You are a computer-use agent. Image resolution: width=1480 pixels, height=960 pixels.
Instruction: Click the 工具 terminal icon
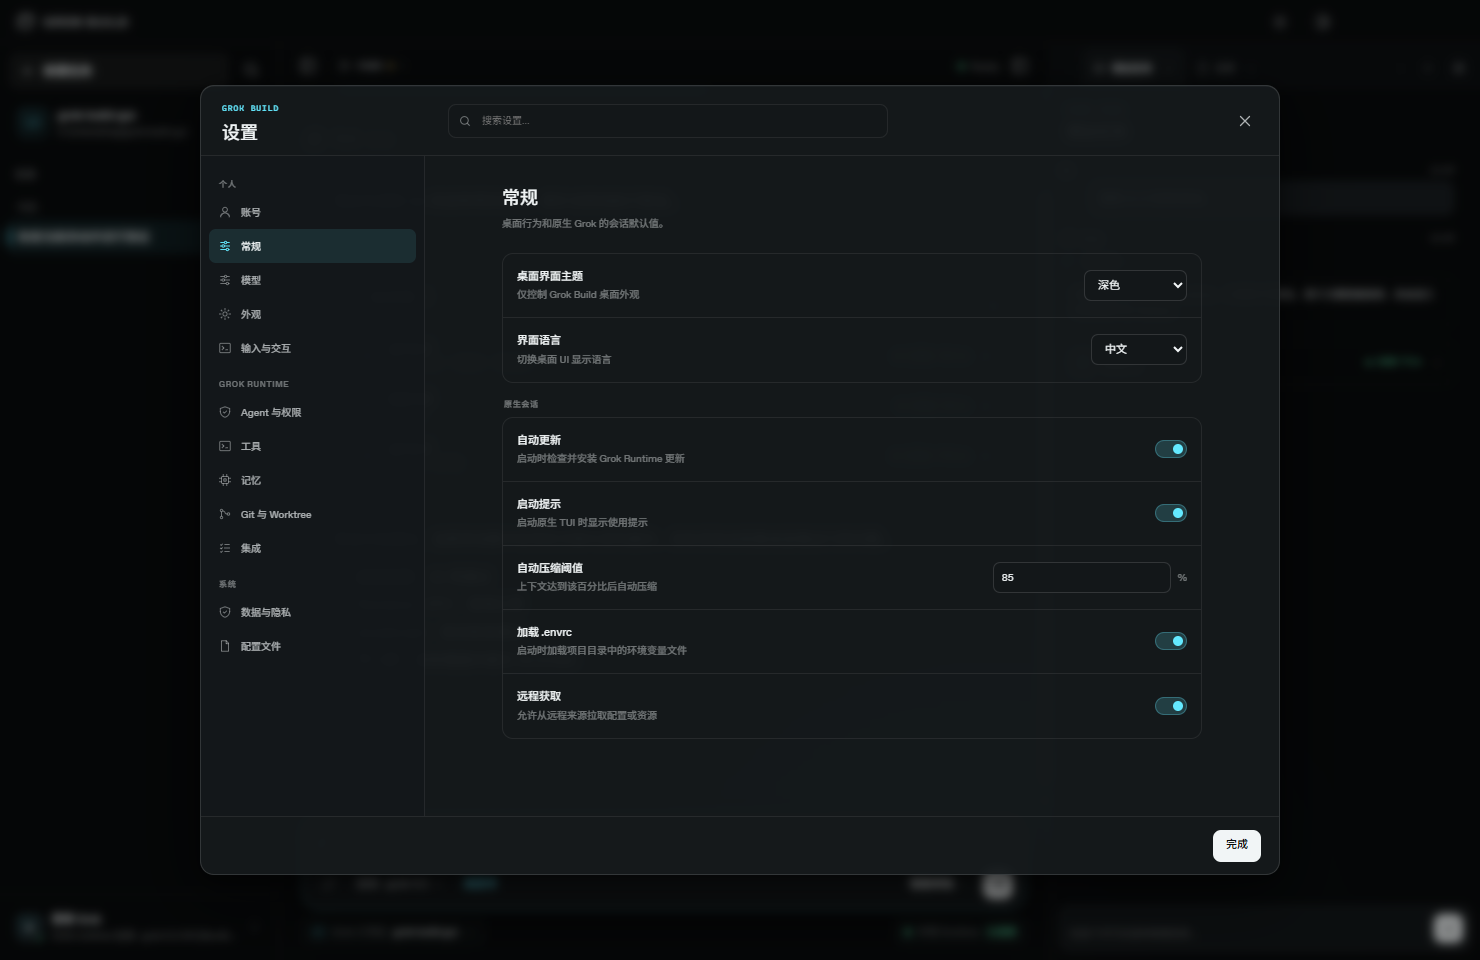pos(225,446)
